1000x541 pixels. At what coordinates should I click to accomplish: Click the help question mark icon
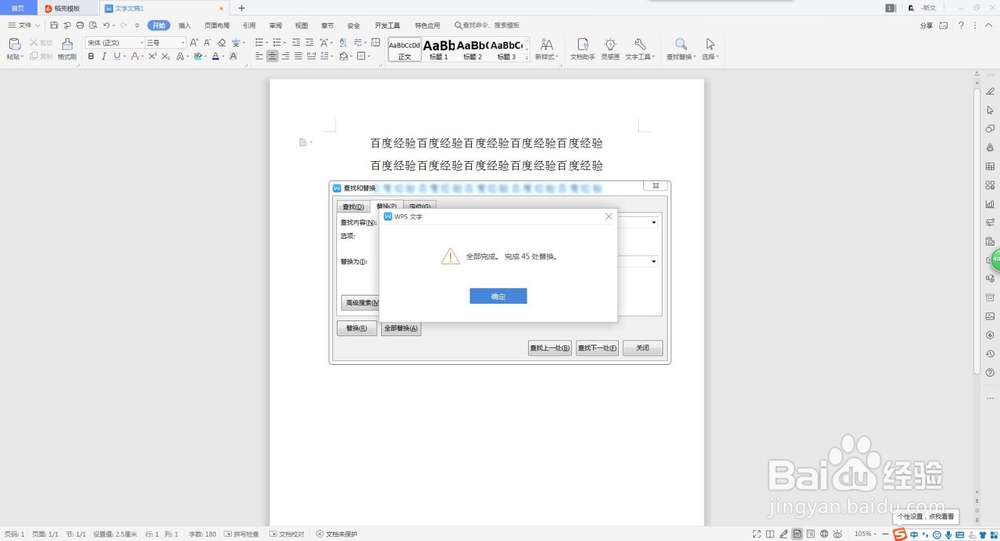(x=961, y=26)
